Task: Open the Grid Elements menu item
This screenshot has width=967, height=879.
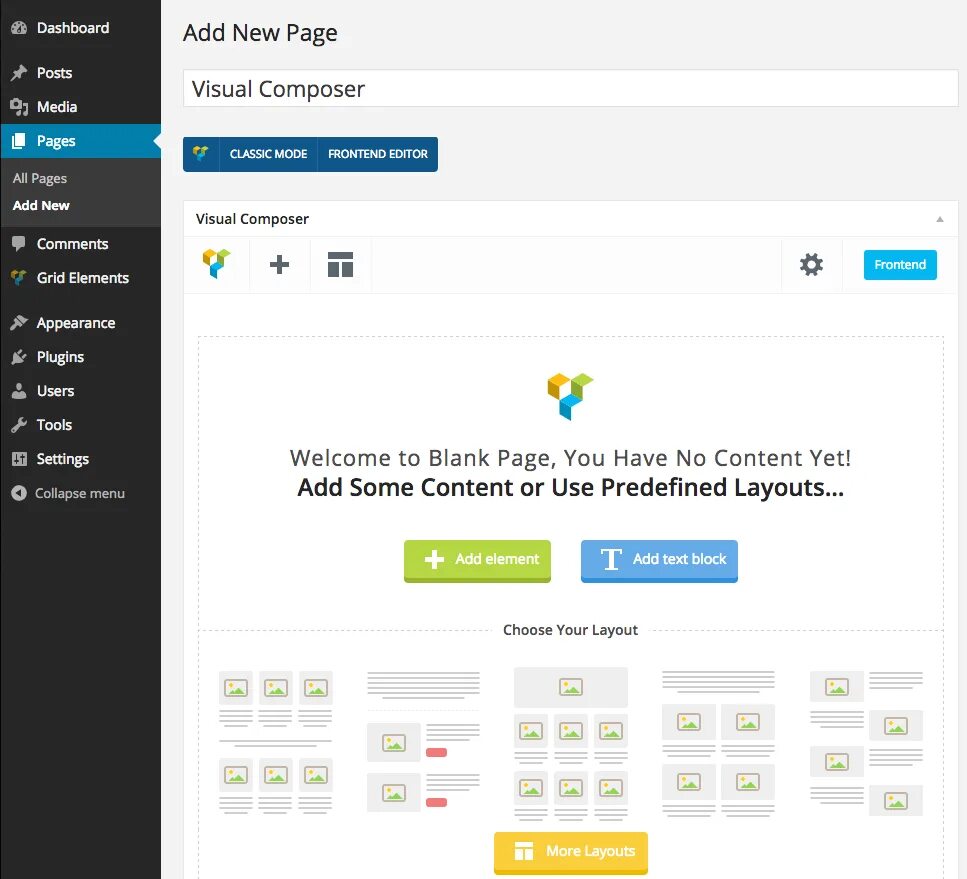Action: [x=83, y=278]
